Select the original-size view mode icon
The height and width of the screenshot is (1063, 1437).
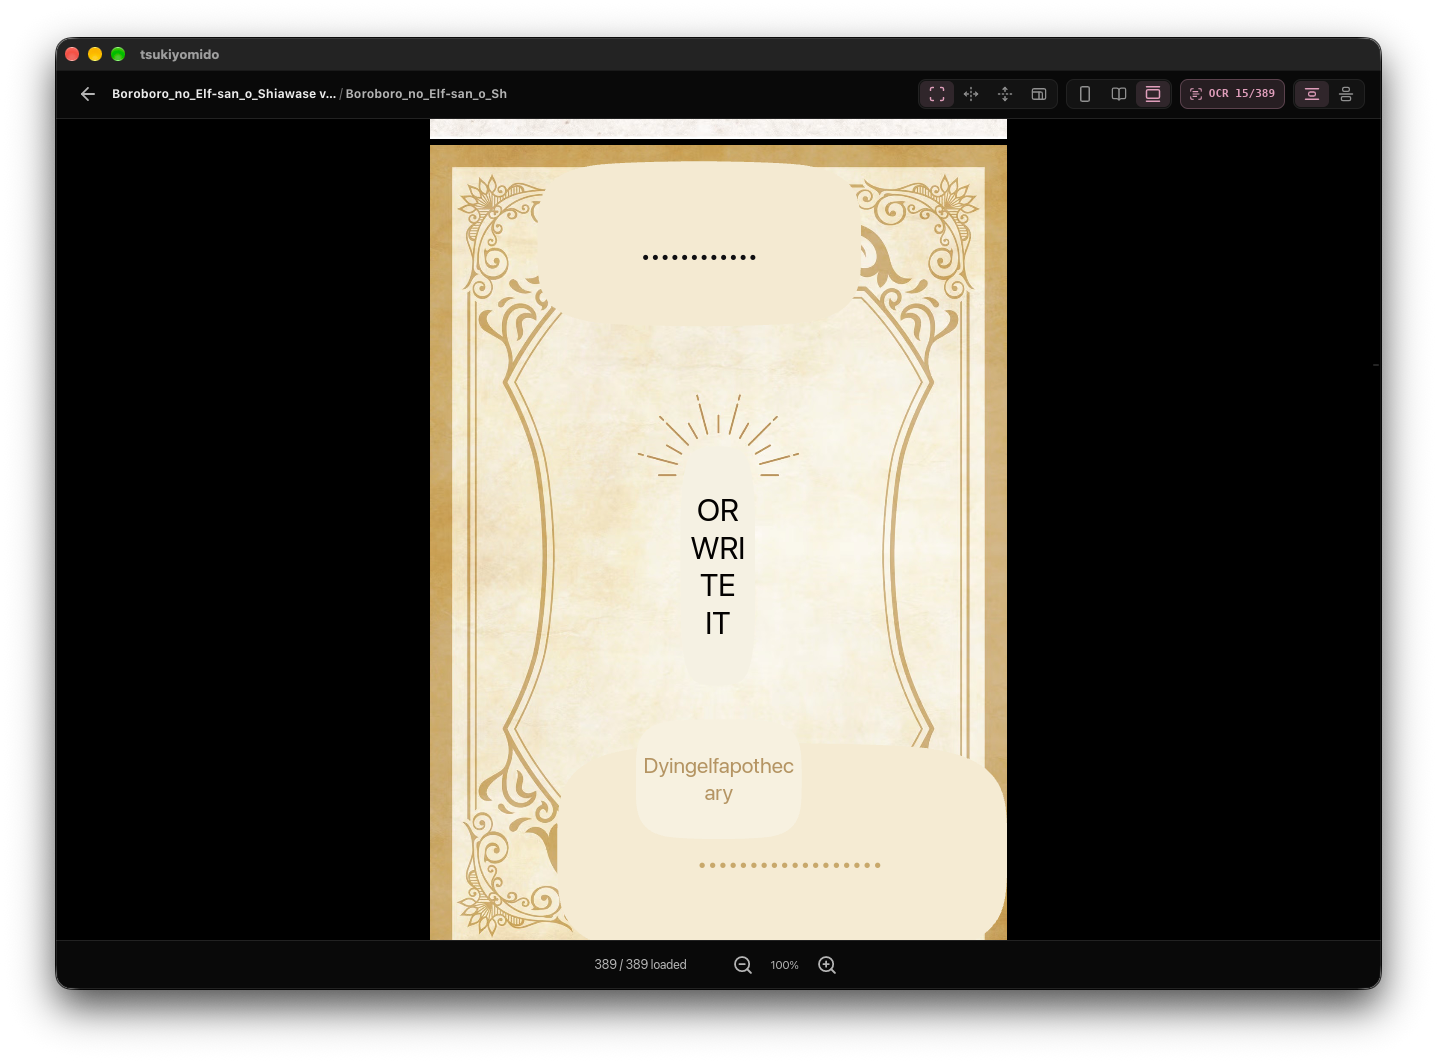[x=1039, y=94]
